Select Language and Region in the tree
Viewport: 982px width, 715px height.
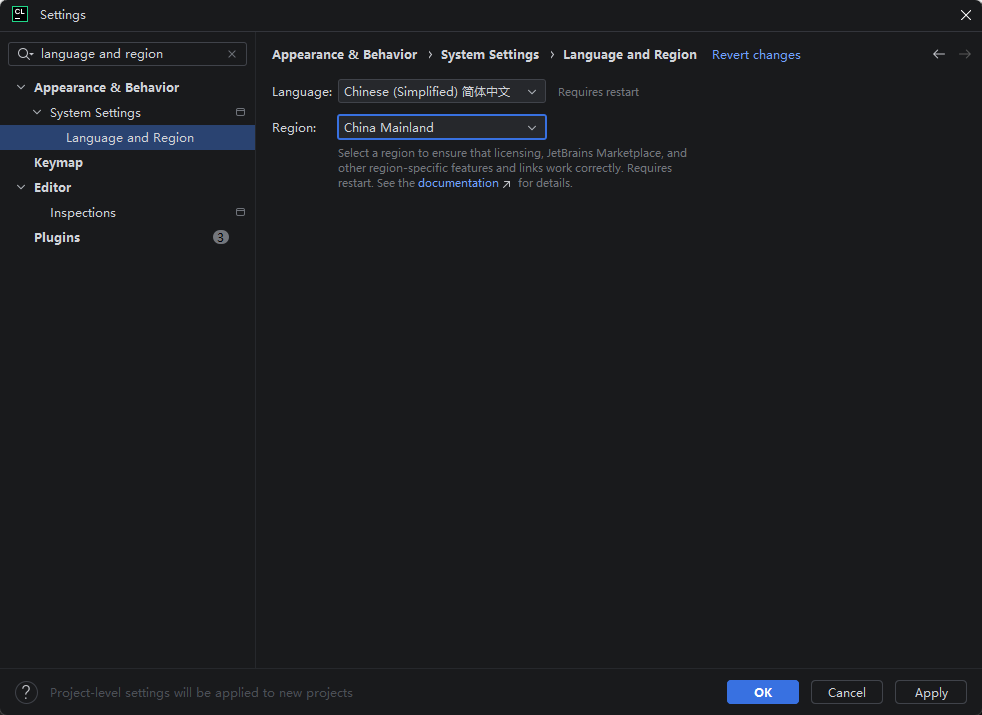pos(128,138)
